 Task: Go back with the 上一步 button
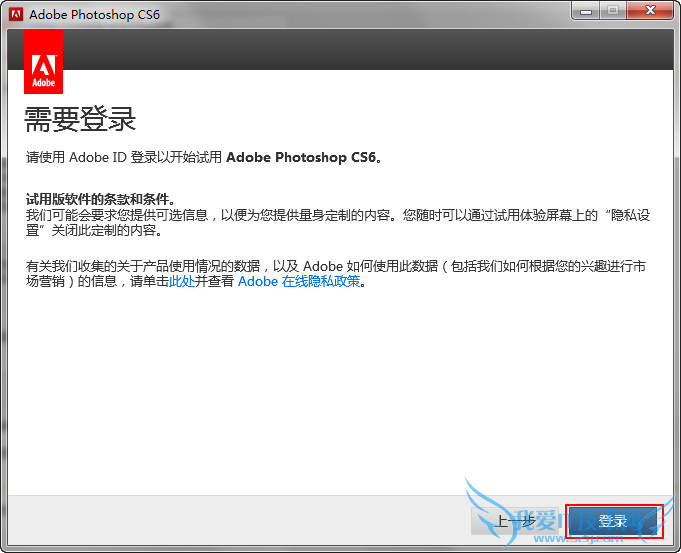click(x=517, y=521)
